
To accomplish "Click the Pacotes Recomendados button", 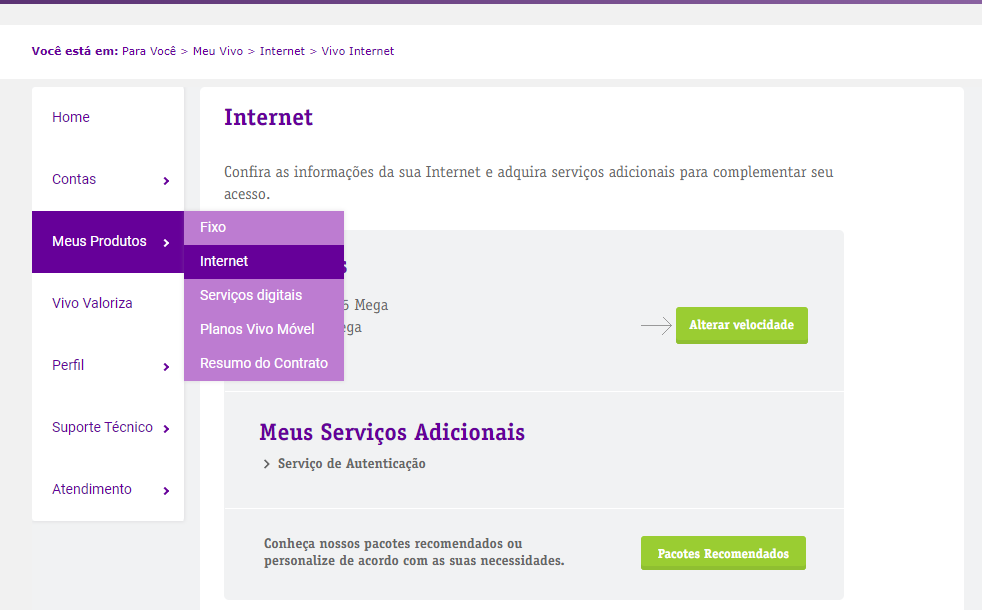I will point(722,553).
